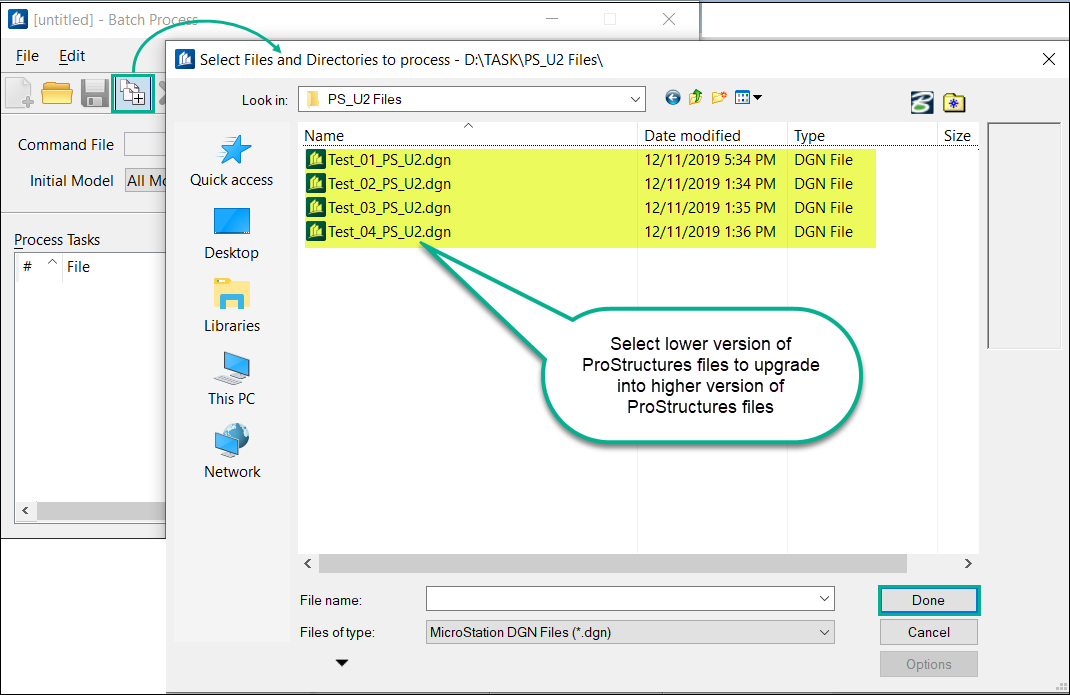The height and width of the screenshot is (695, 1070).
Task: Expand the File name dropdown arrow
Action: (824, 599)
